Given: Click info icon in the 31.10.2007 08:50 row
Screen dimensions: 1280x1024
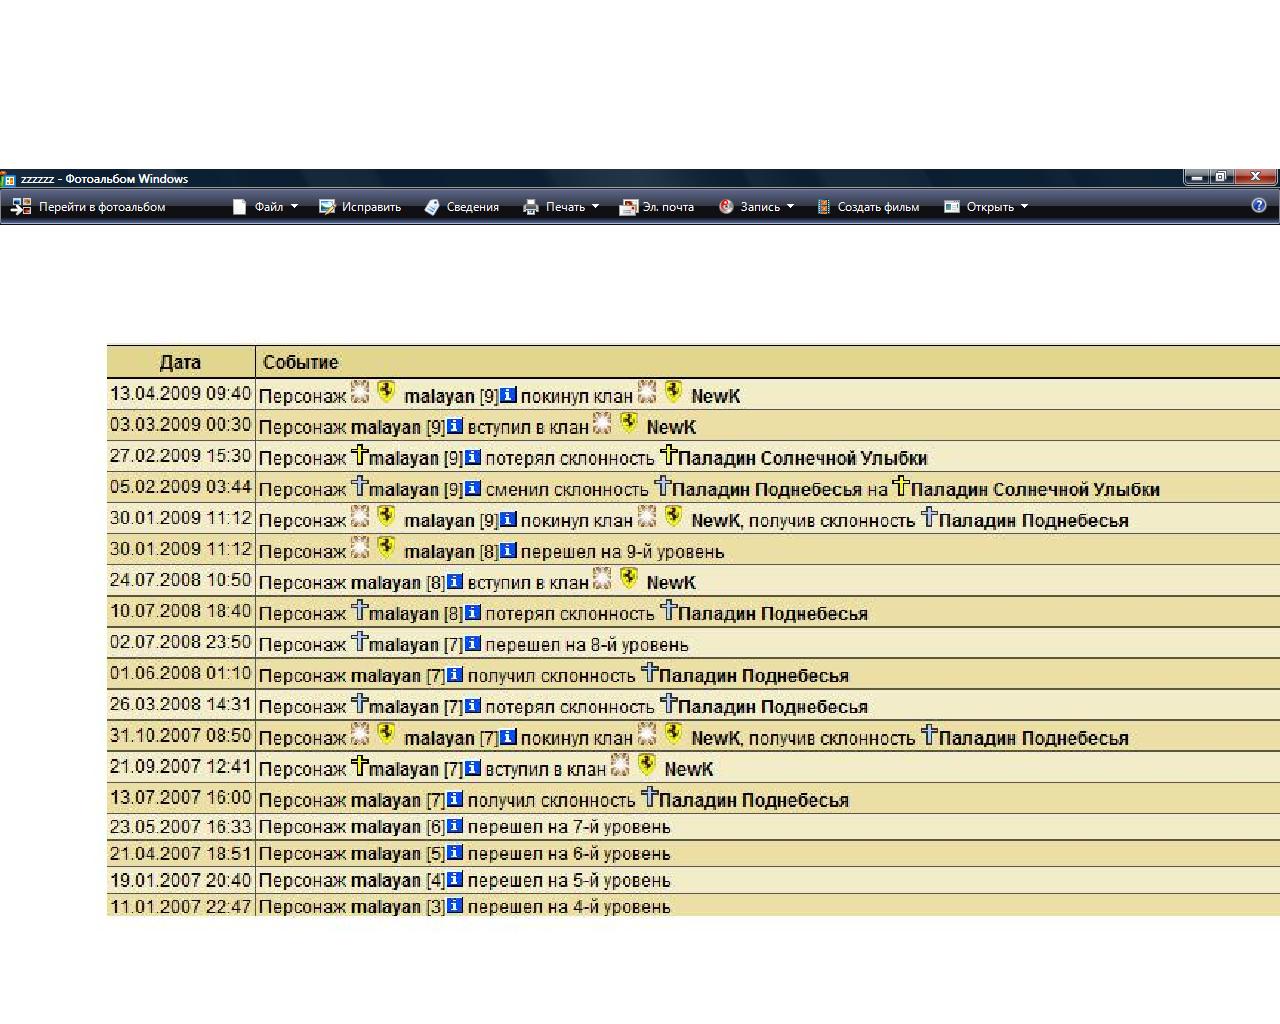Looking at the screenshot, I should pyautogui.click(x=508, y=737).
